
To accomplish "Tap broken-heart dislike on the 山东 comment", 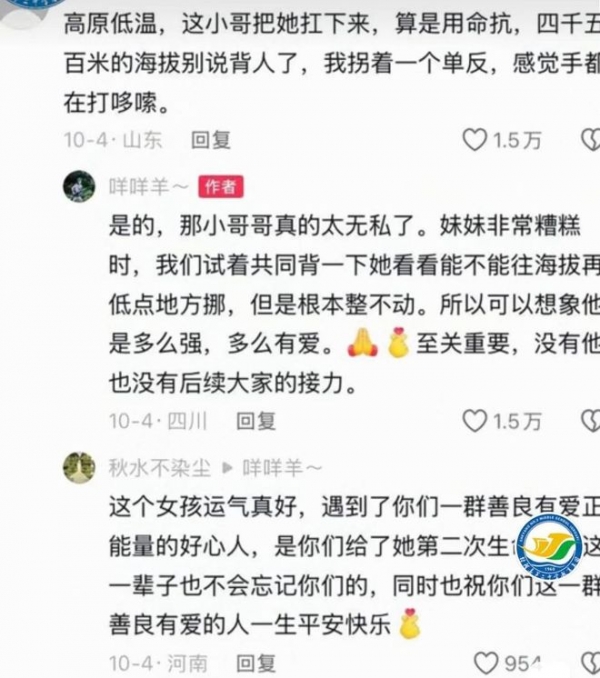I will 591,140.
